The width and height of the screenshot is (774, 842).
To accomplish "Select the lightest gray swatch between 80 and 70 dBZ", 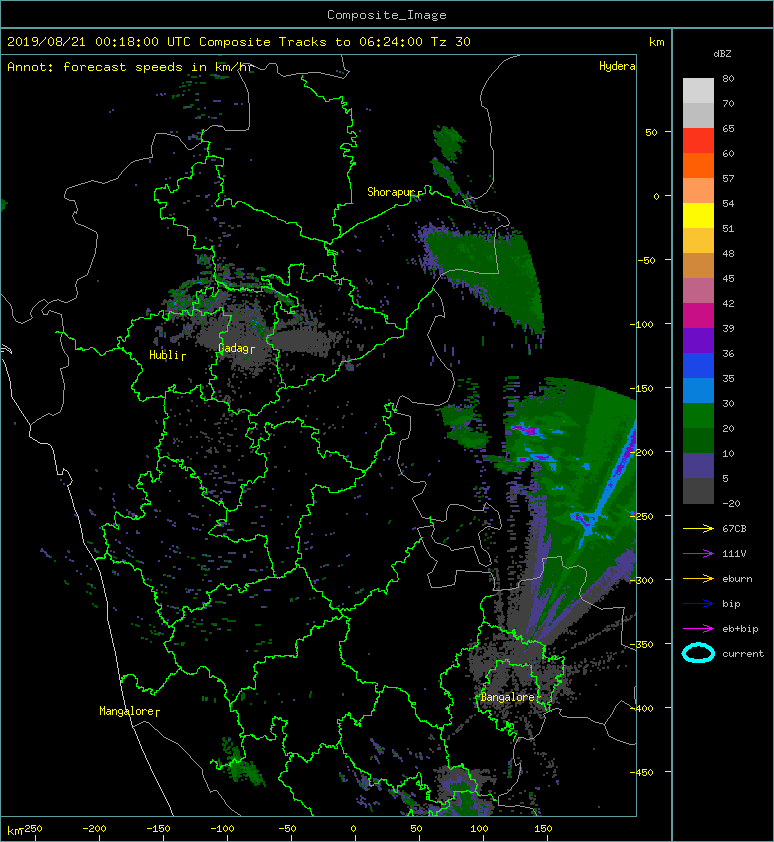I will (x=698, y=91).
